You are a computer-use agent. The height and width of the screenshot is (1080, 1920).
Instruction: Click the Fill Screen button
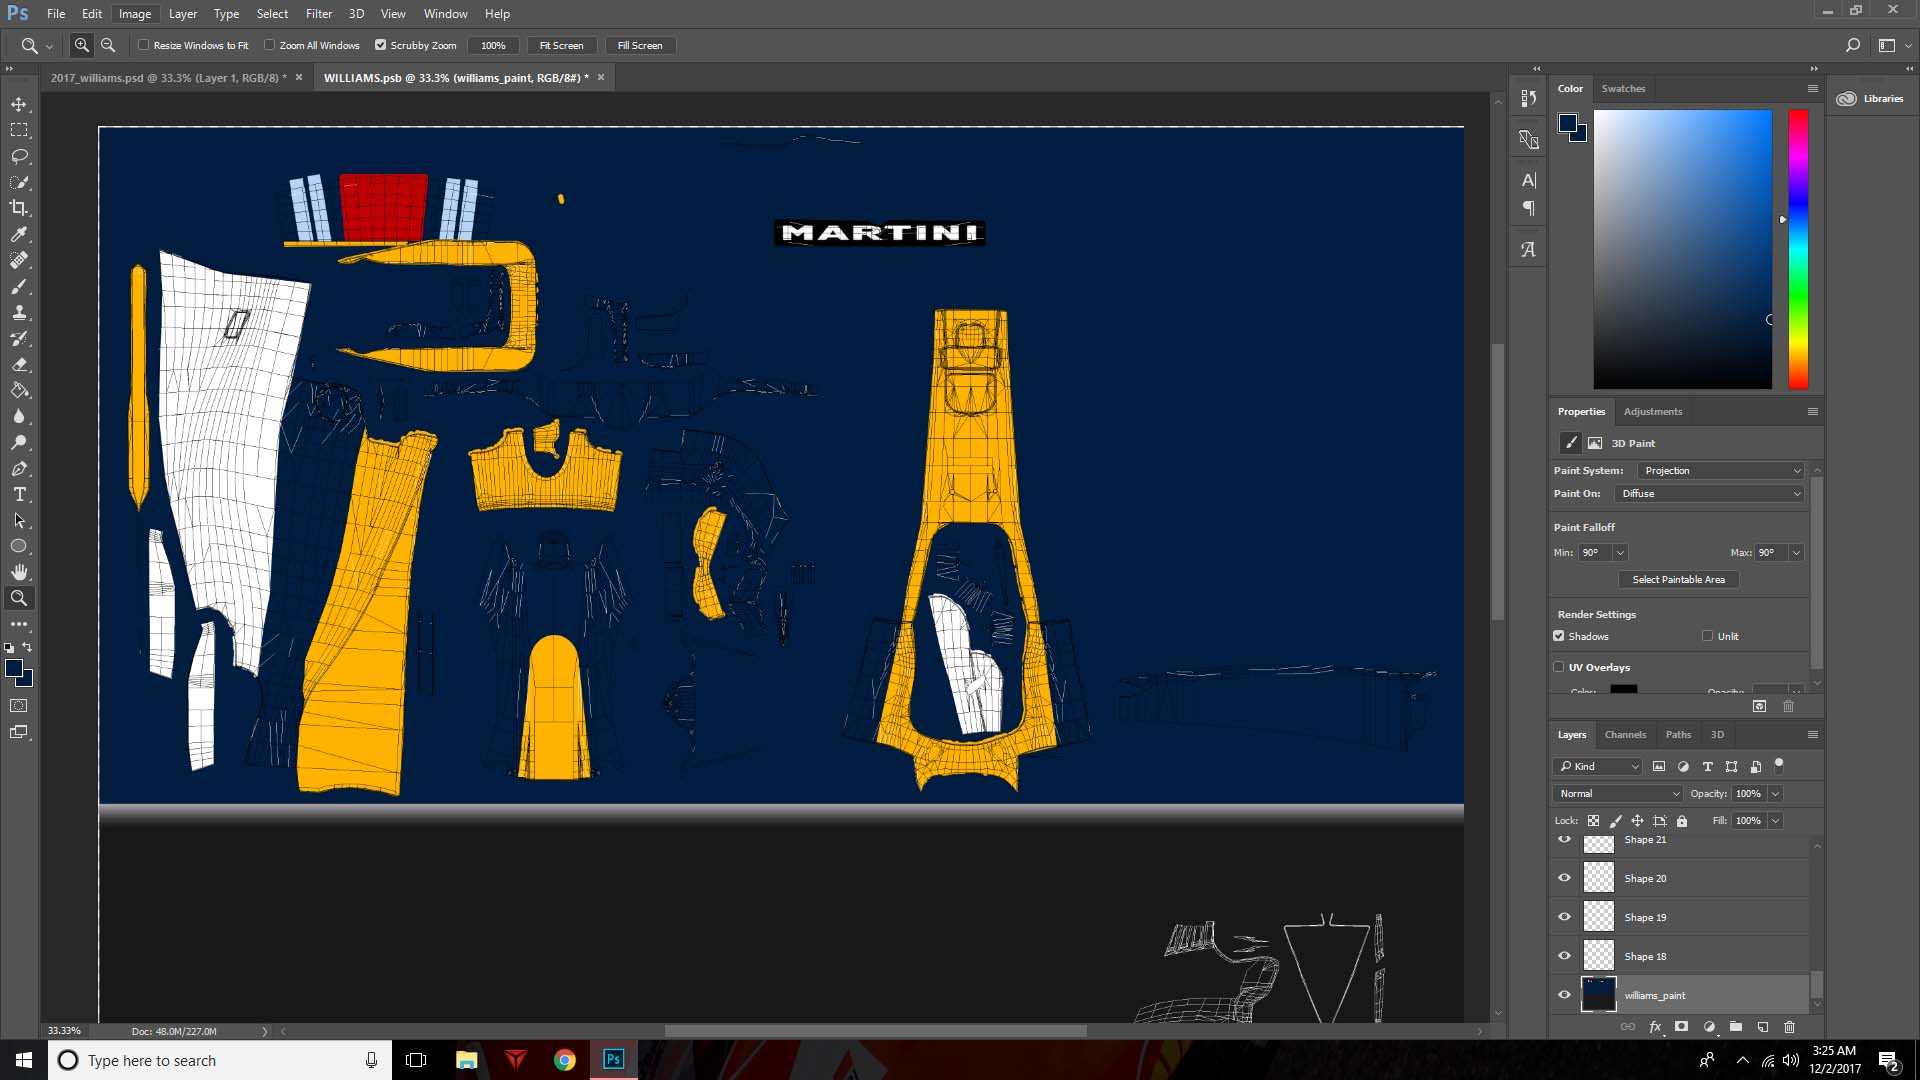(640, 45)
